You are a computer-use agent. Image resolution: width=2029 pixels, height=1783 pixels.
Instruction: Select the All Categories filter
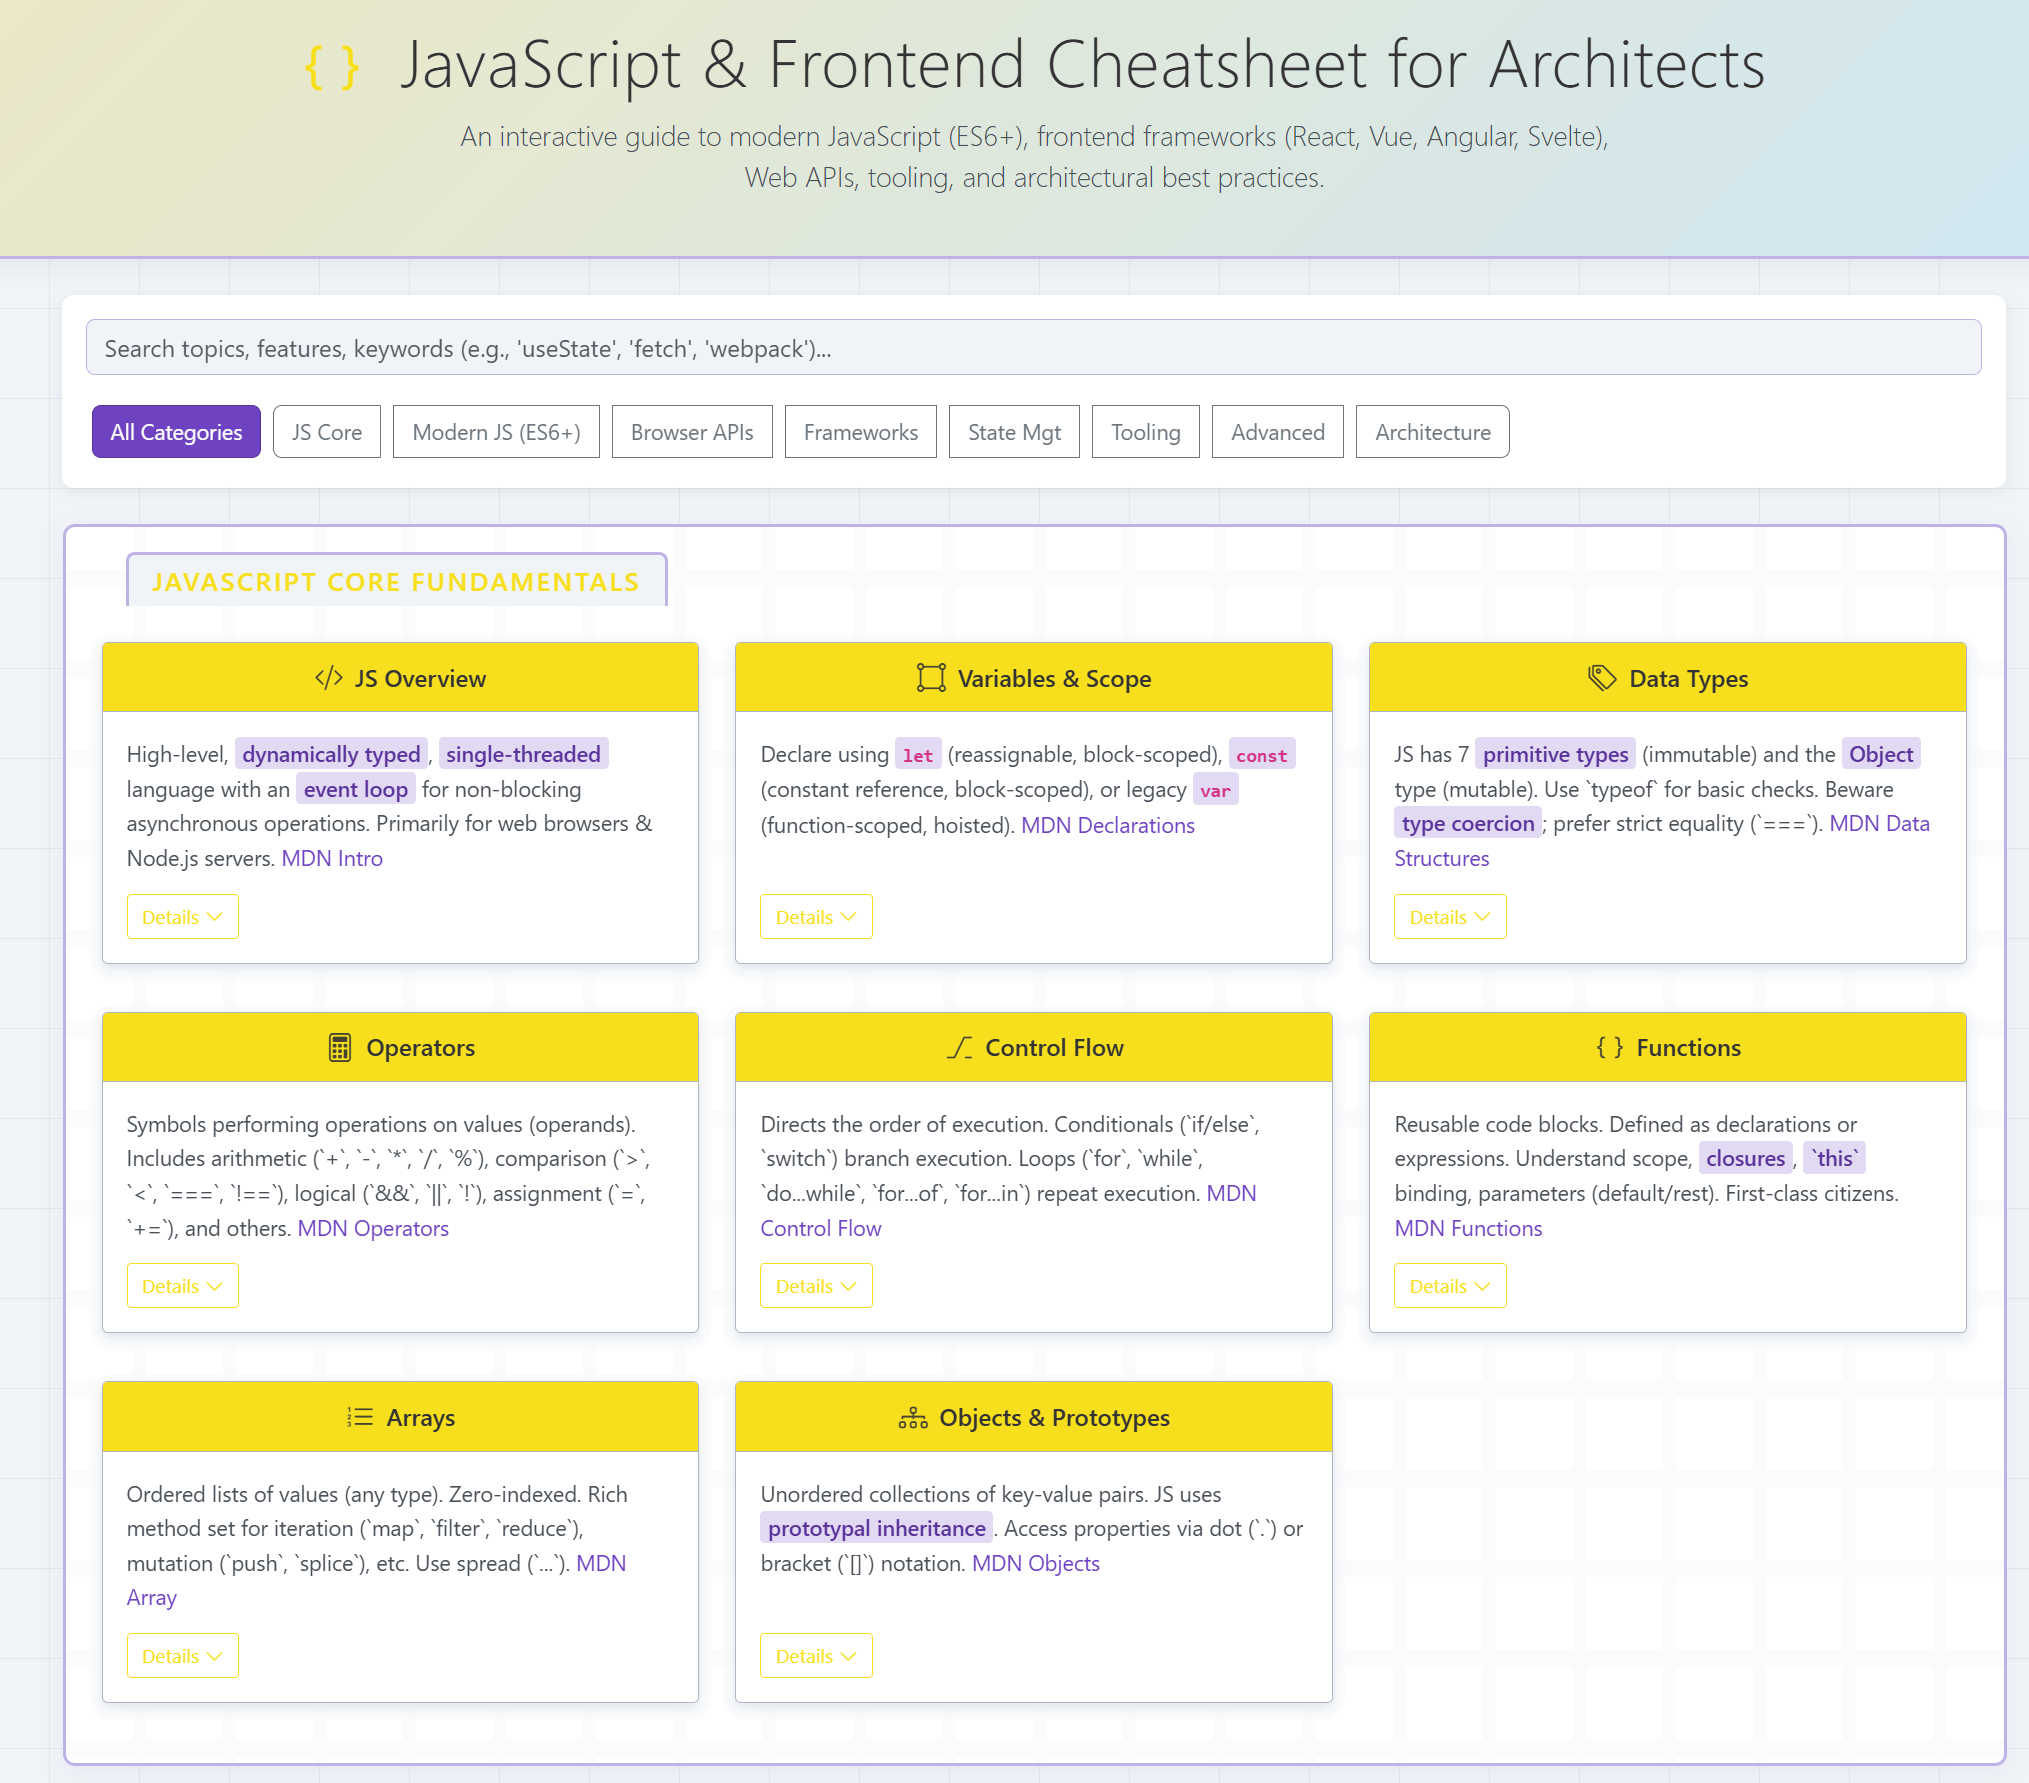tap(176, 432)
